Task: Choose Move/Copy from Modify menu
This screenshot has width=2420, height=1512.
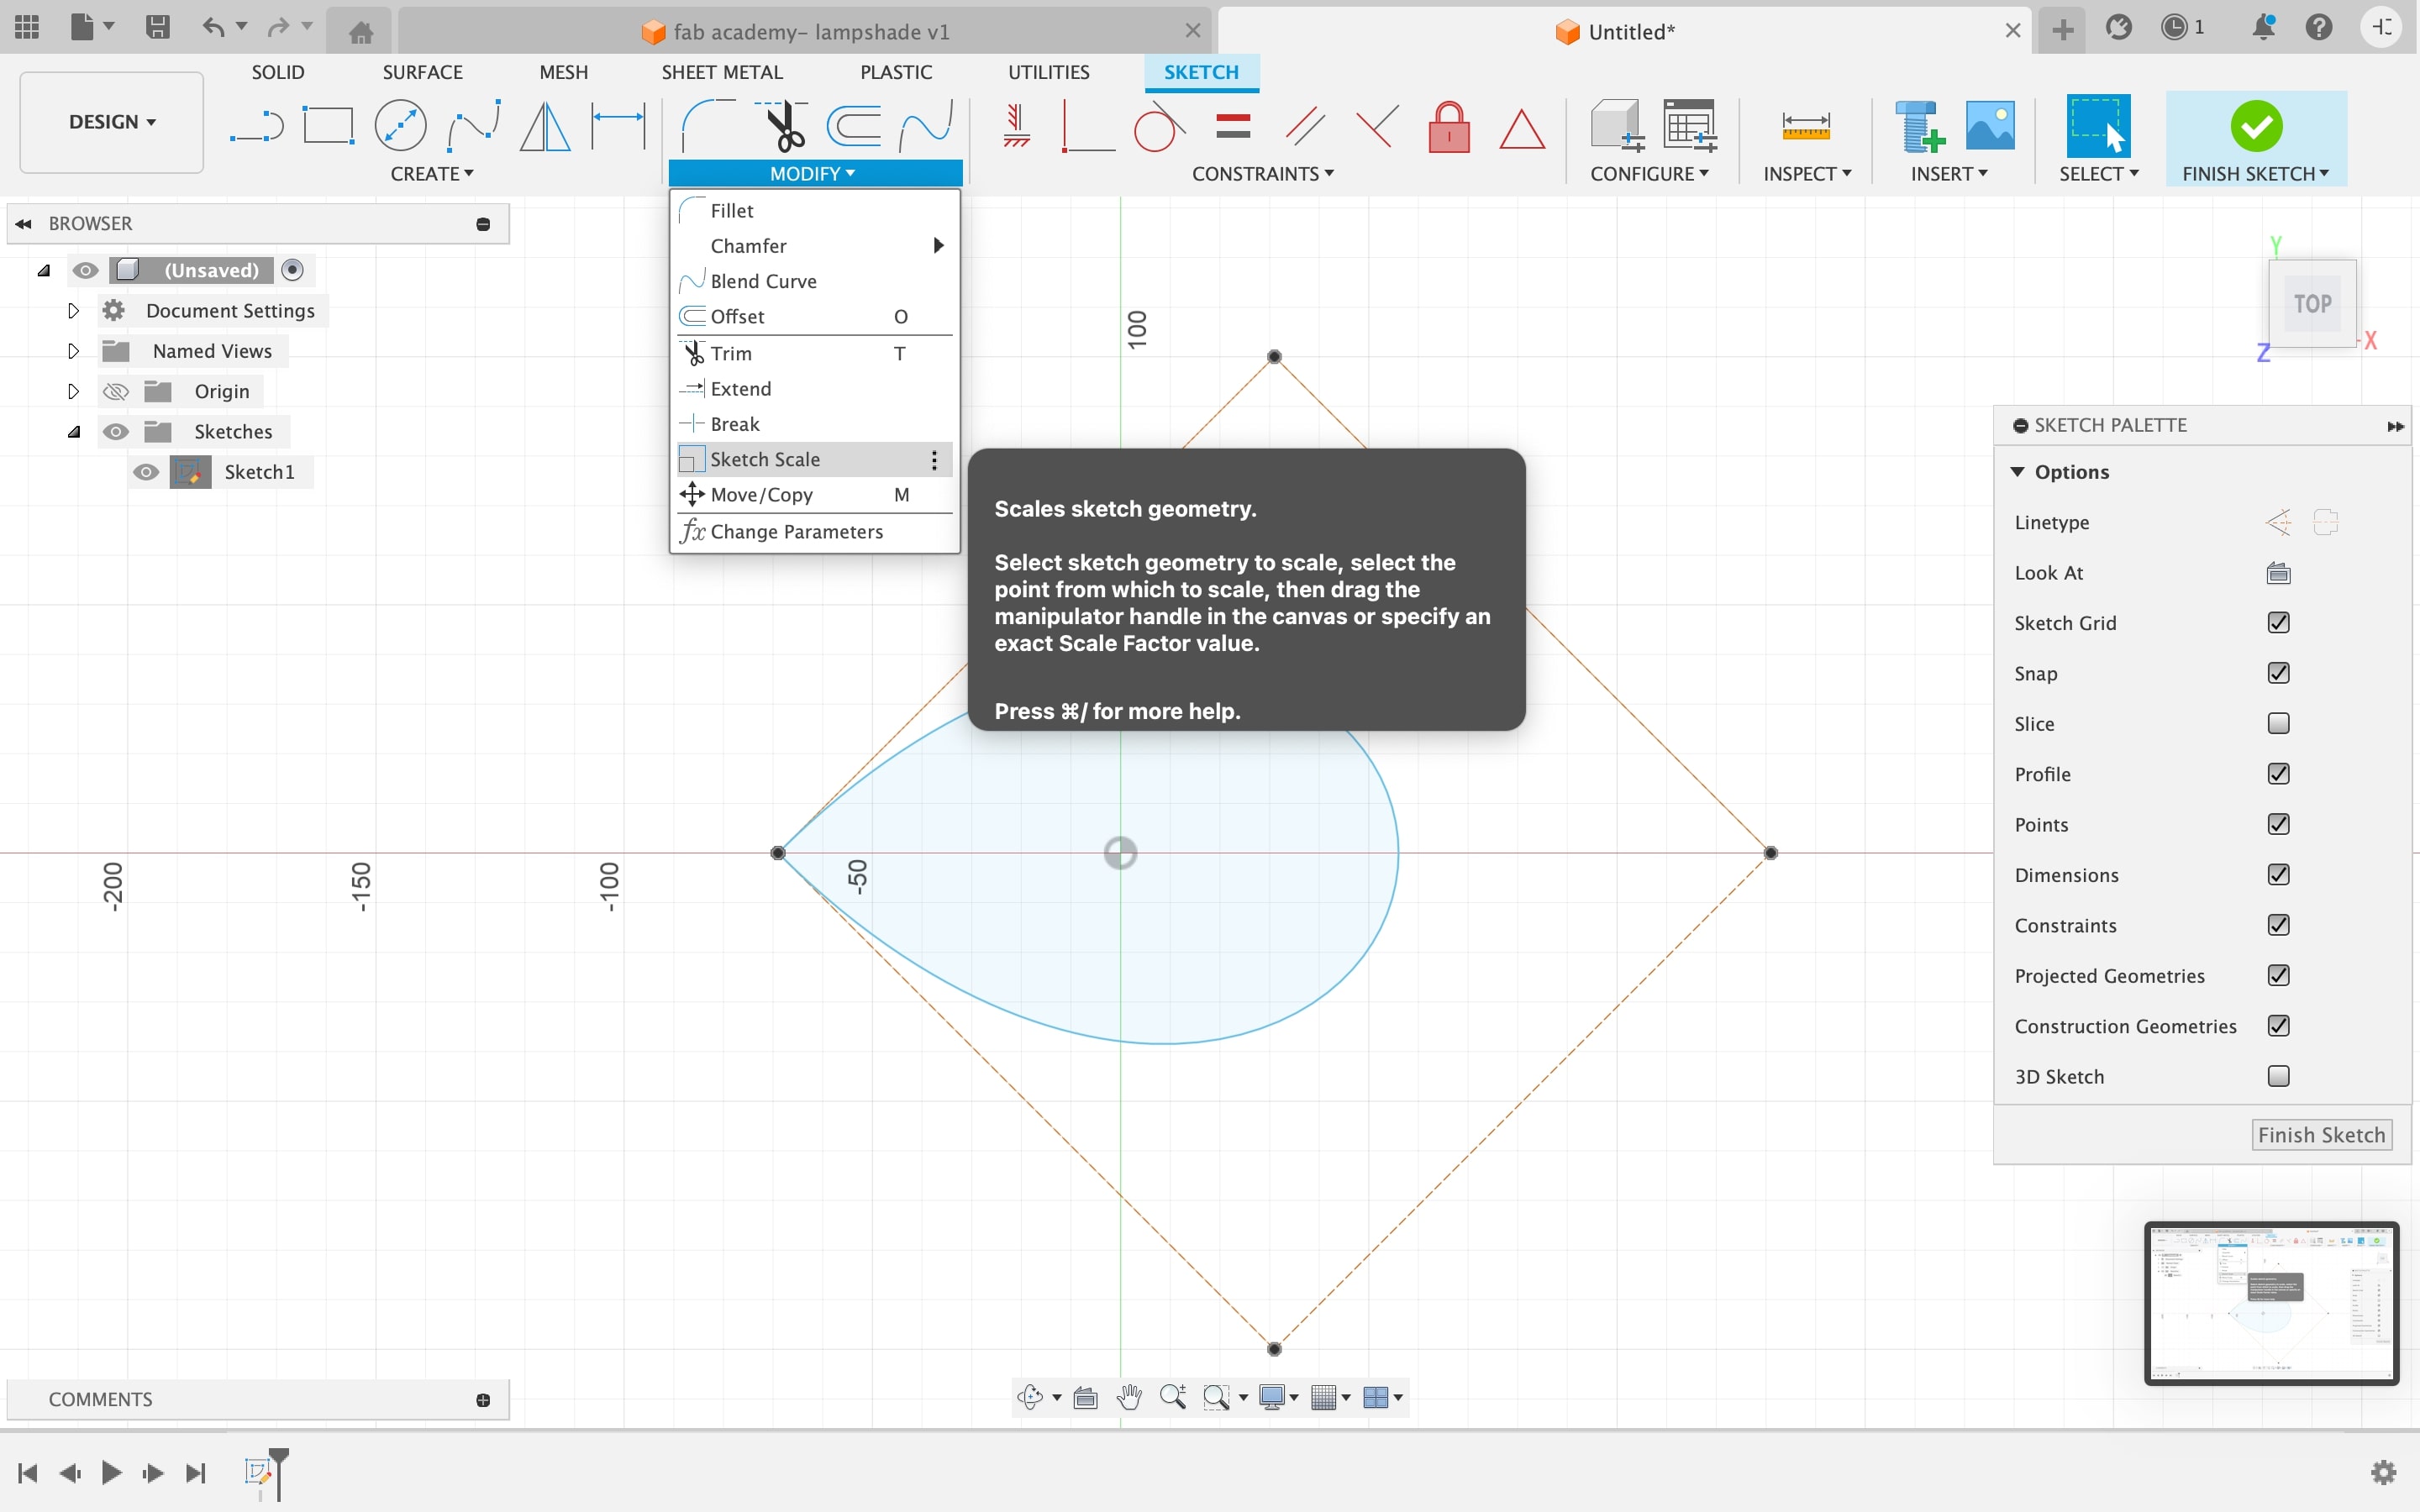Action: click(814, 495)
